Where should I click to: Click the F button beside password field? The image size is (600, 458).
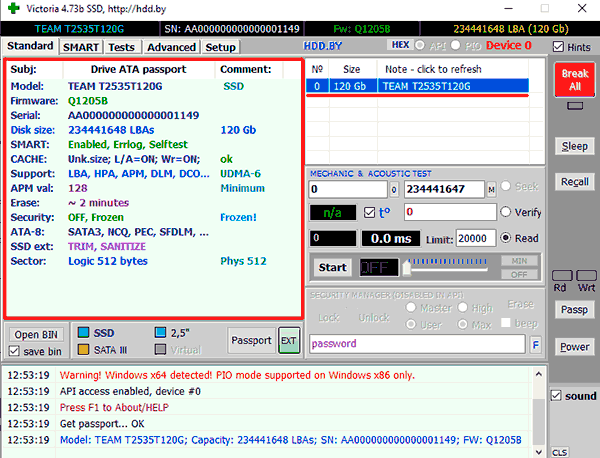(x=536, y=346)
